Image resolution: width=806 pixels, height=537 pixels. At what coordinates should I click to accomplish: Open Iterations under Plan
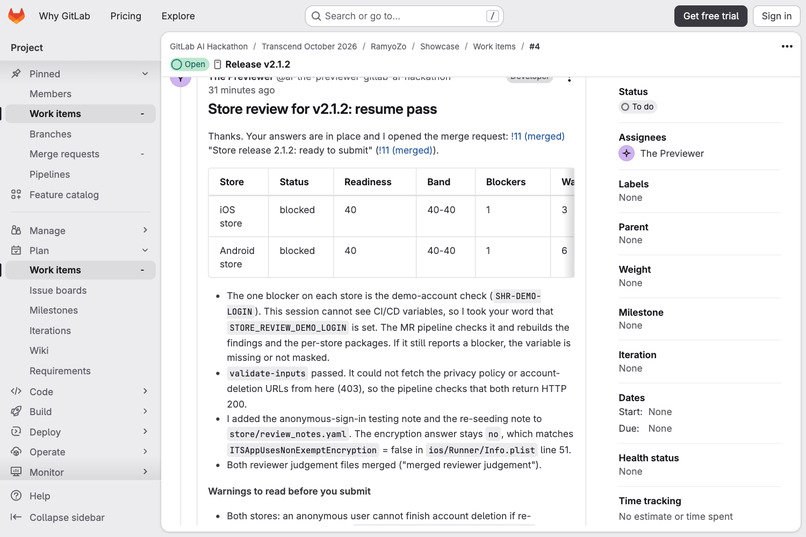click(x=50, y=330)
